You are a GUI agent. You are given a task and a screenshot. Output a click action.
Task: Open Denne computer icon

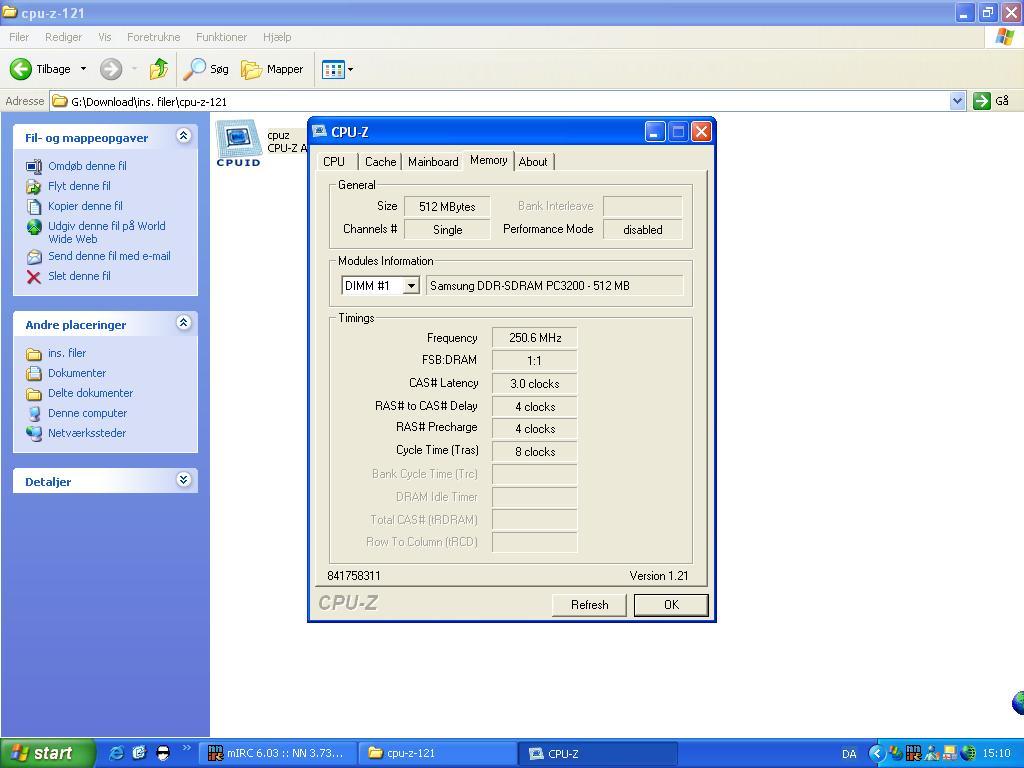coord(34,413)
